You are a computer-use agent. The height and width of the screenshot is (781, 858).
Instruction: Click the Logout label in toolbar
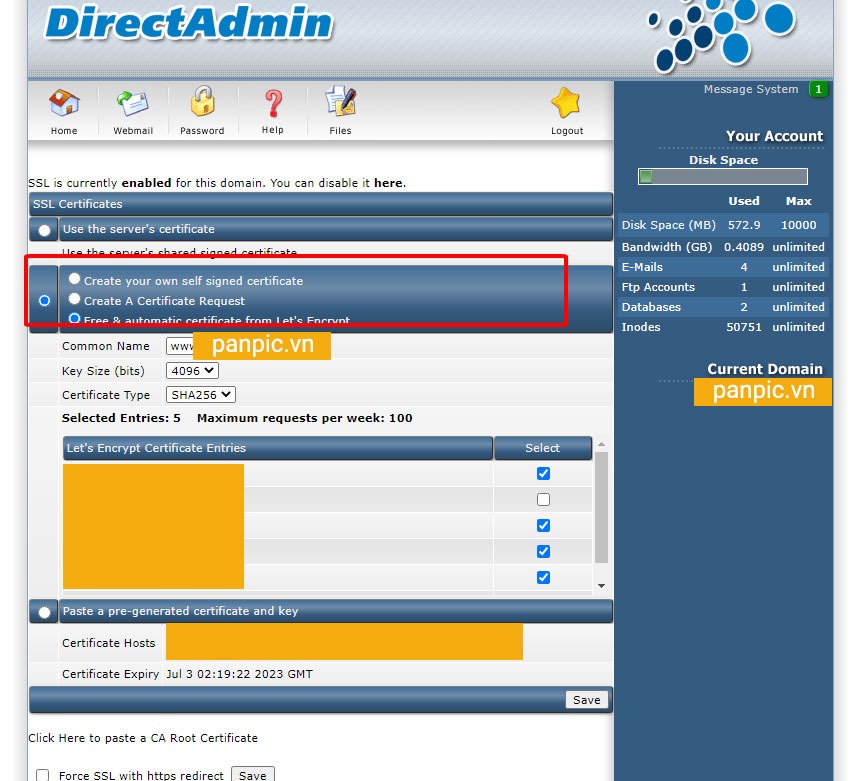[x=567, y=131]
